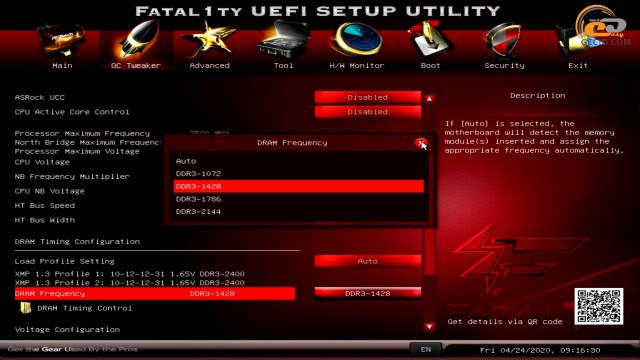
Task: Click the Get details via QR code text
Action: click(x=505, y=322)
